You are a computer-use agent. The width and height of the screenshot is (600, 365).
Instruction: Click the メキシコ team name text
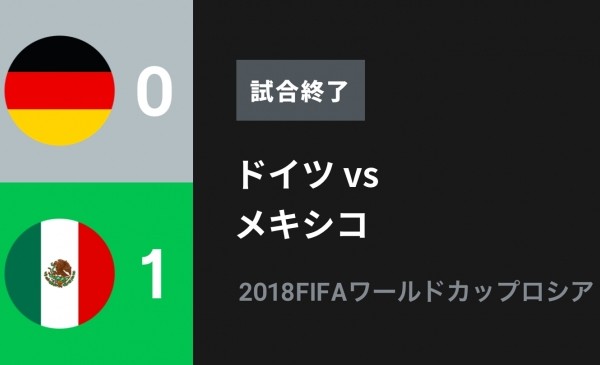coord(302,224)
